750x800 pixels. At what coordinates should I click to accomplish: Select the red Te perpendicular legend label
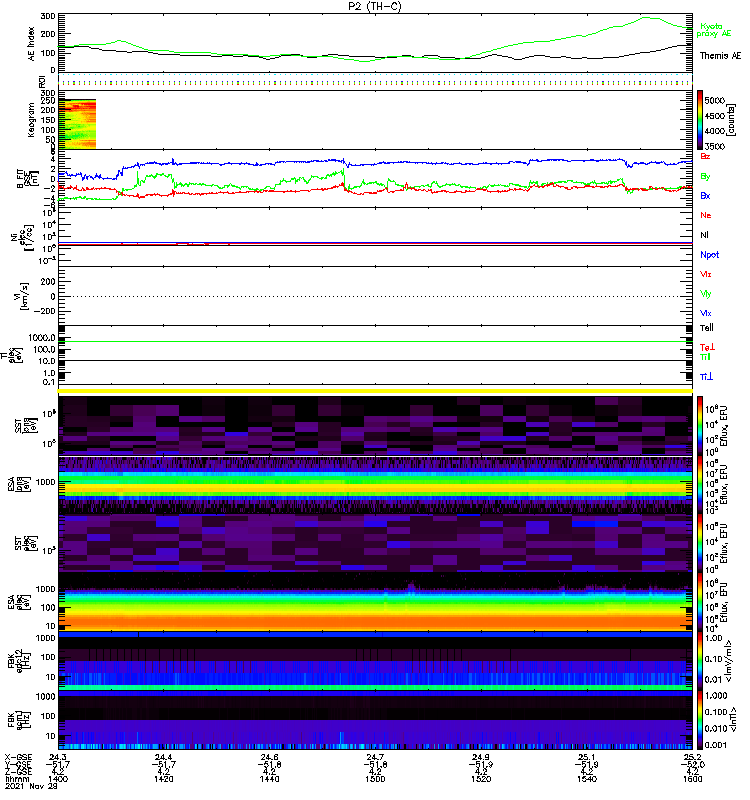tap(707, 347)
